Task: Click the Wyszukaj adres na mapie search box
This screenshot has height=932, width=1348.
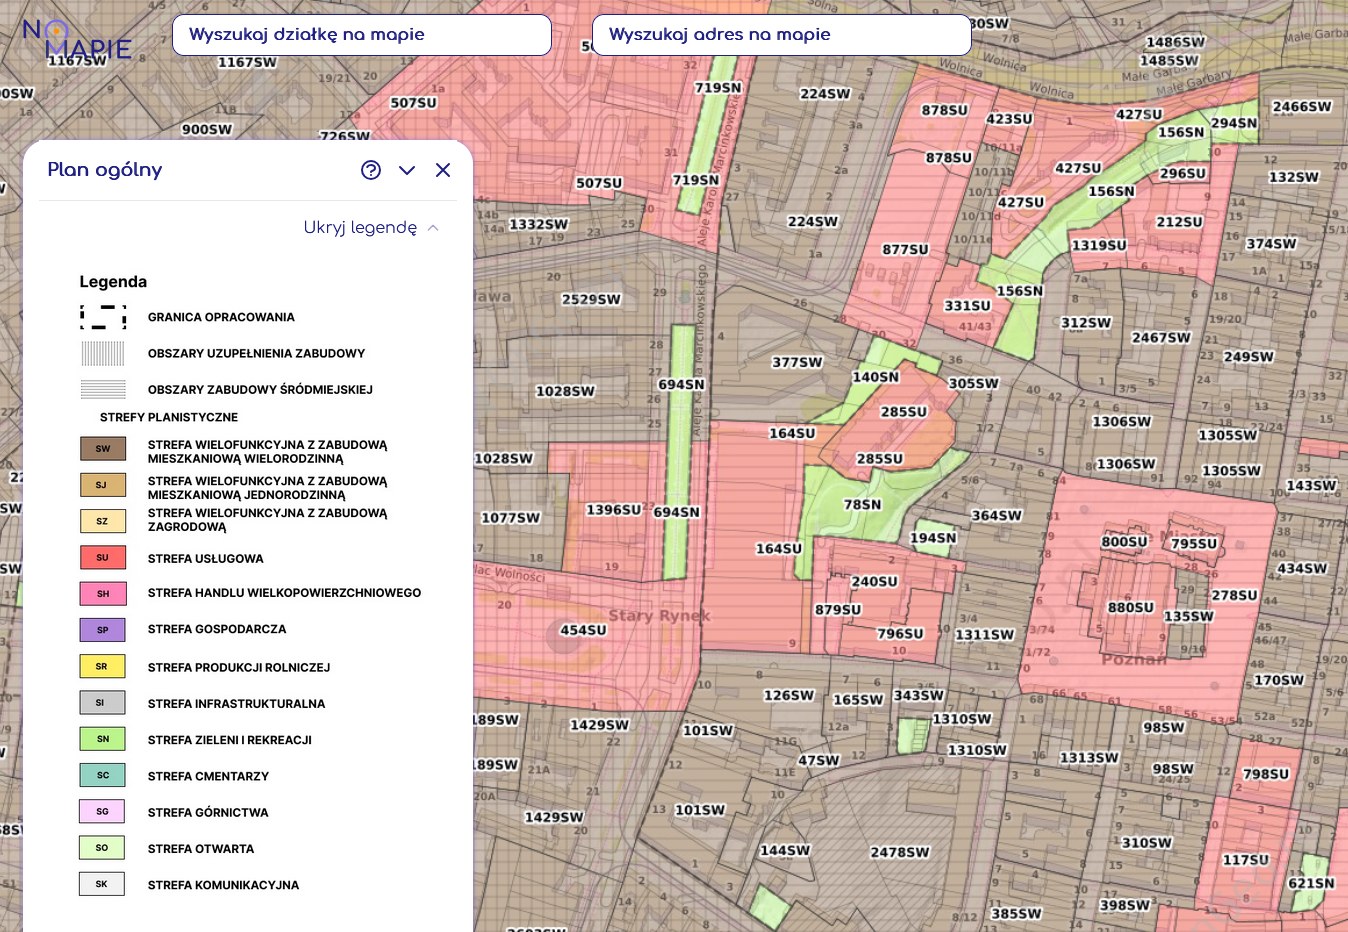Action: [x=781, y=34]
